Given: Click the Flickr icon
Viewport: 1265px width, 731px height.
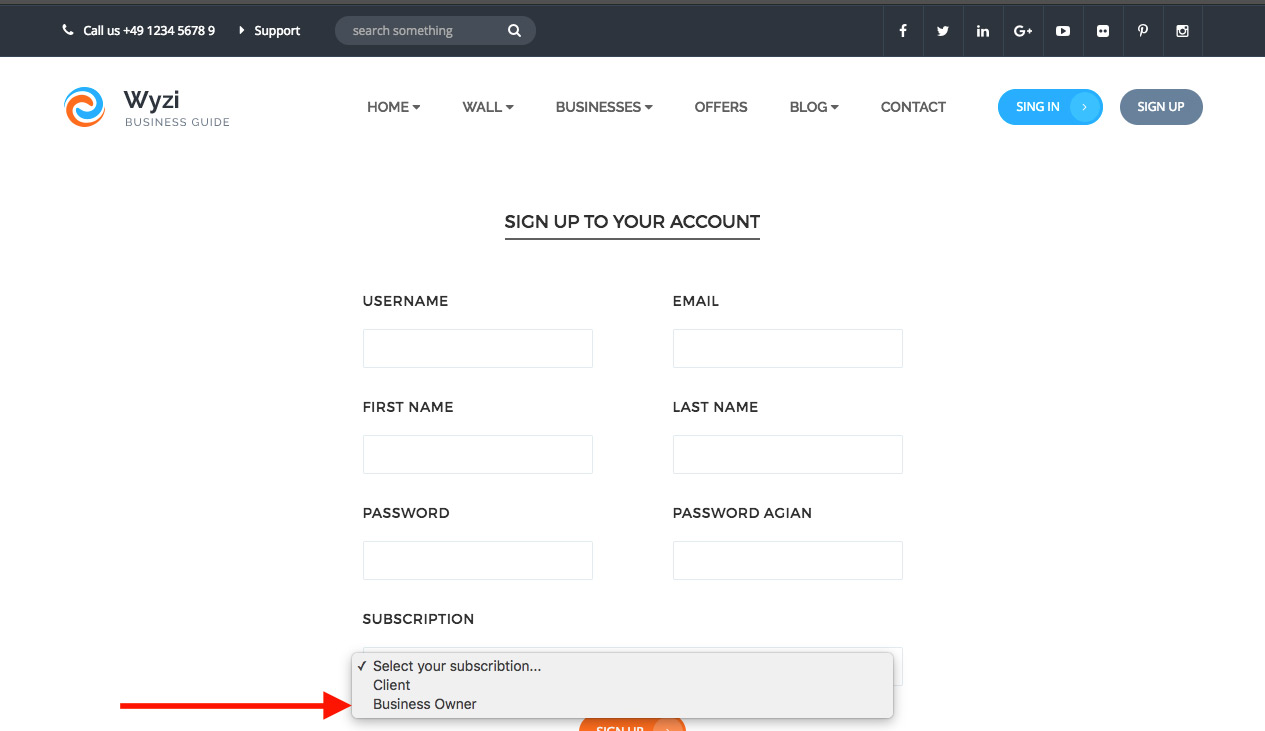Looking at the screenshot, I should [1102, 31].
